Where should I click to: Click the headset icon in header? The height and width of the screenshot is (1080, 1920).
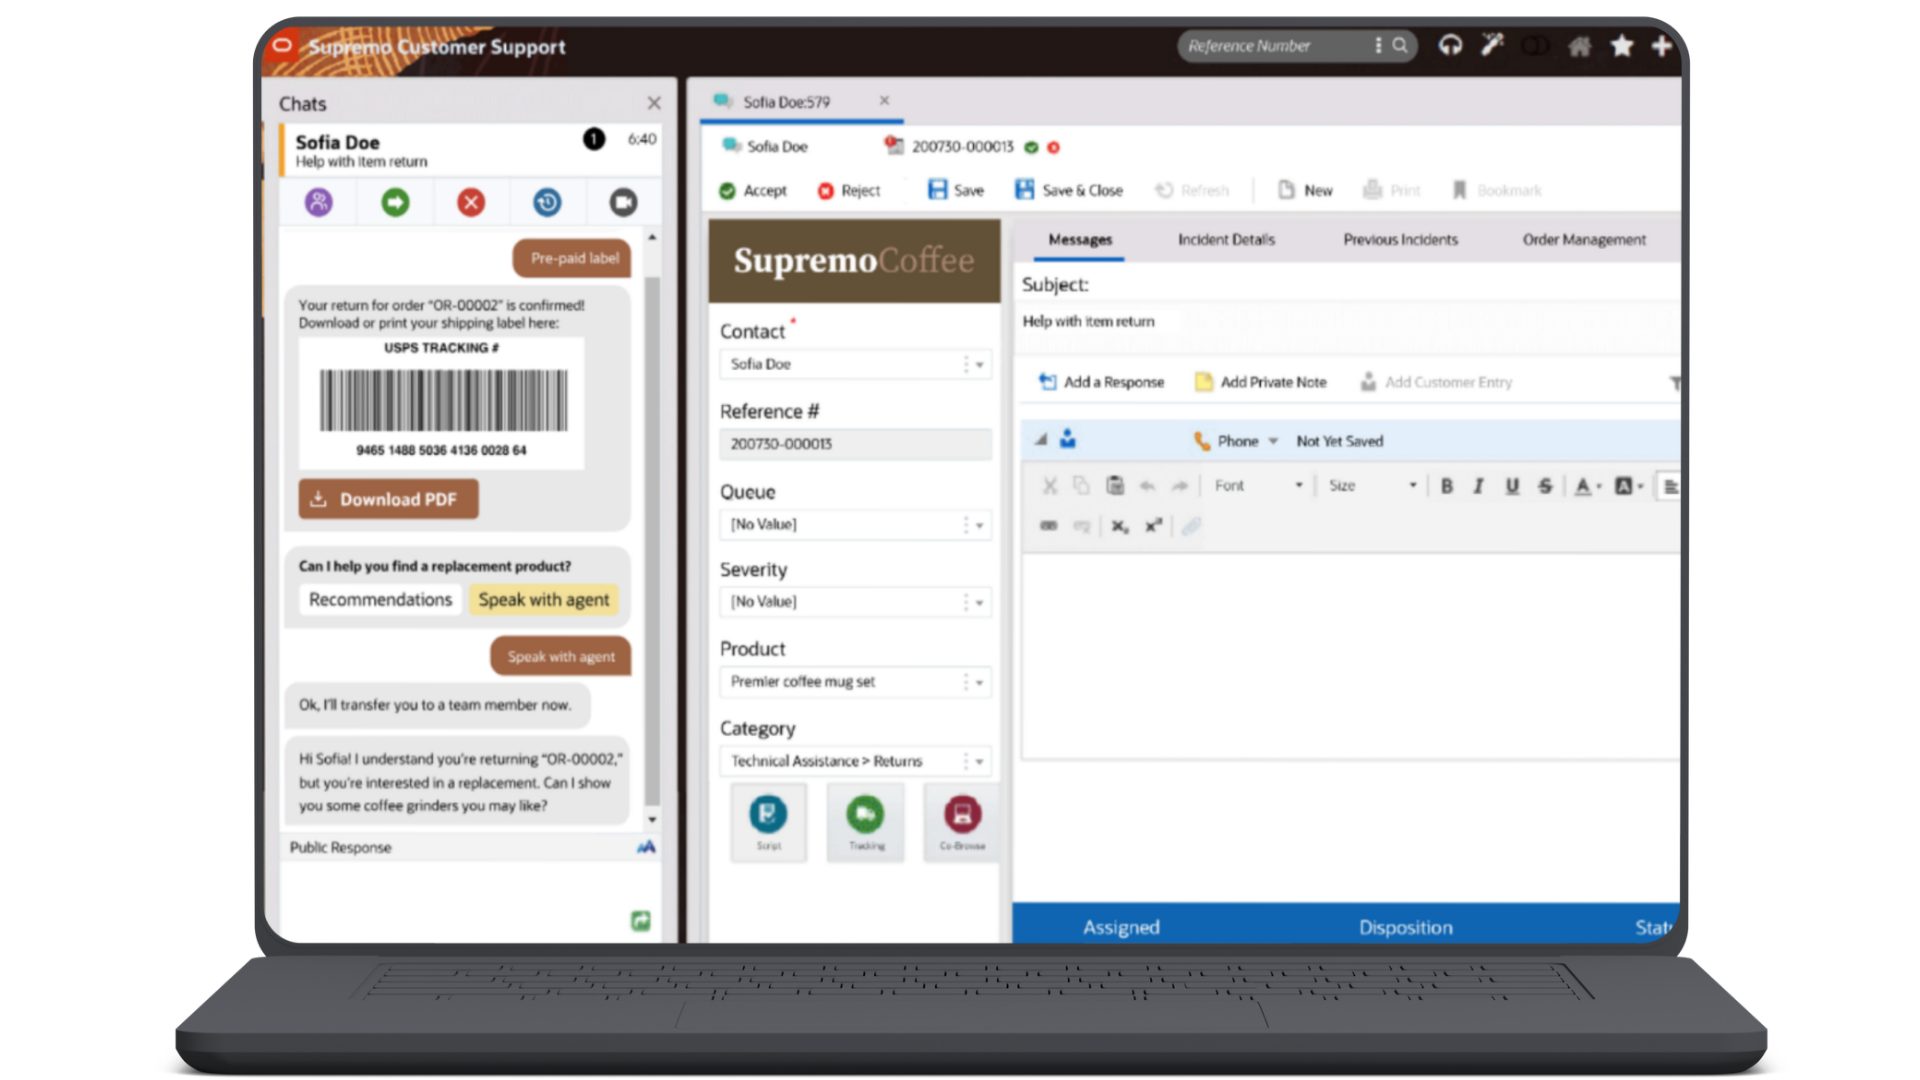1450,45
